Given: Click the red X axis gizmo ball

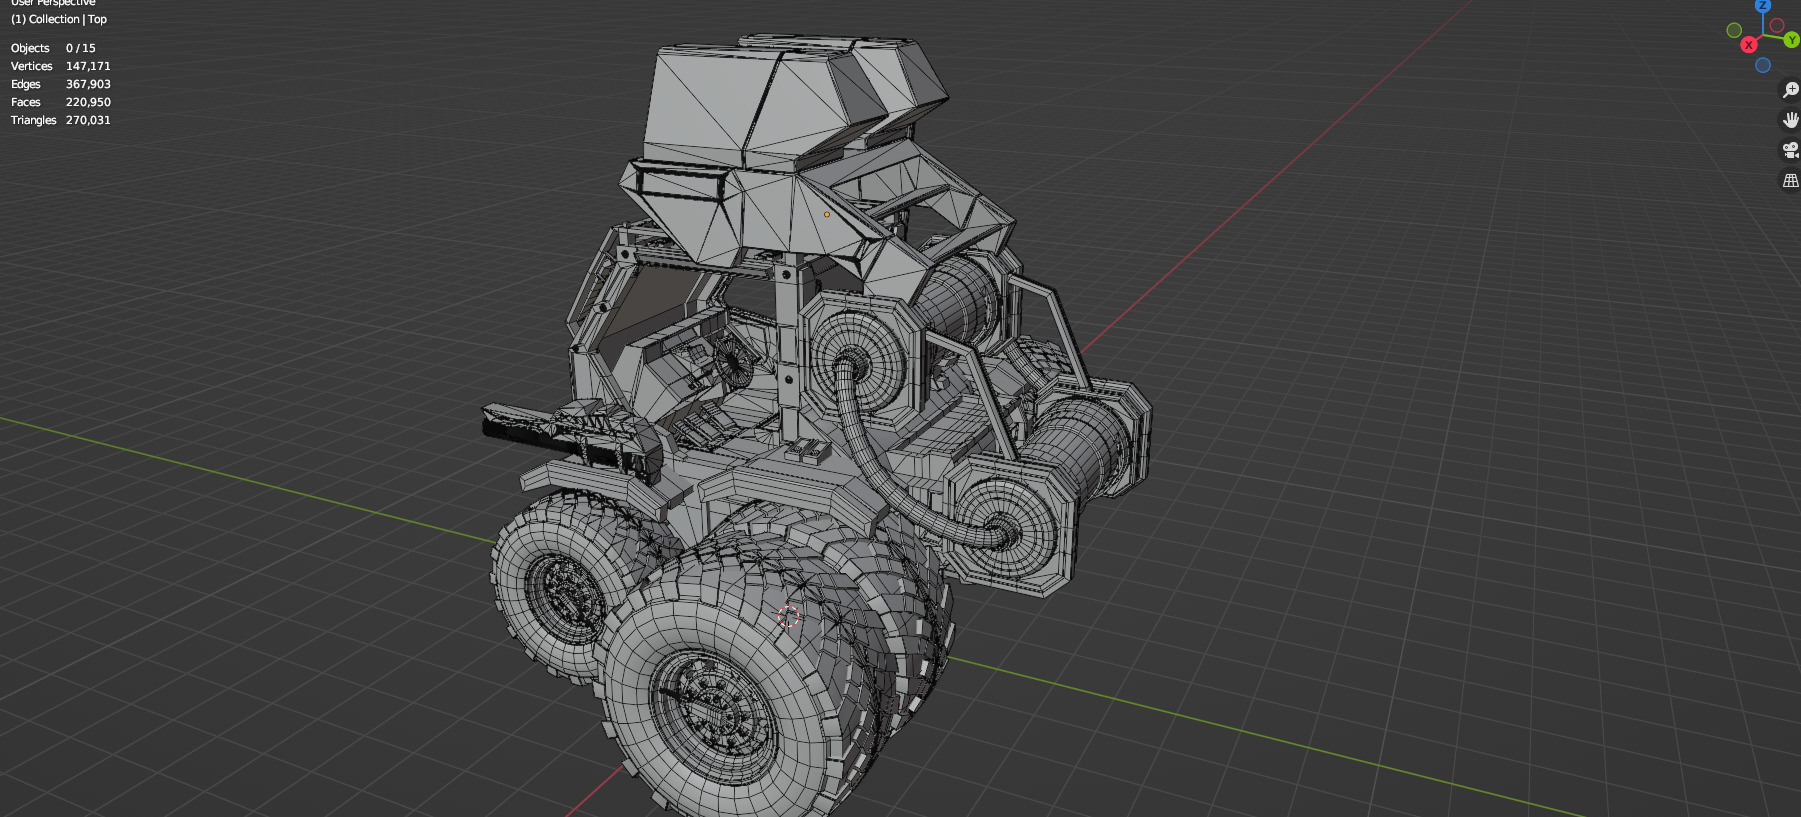Looking at the screenshot, I should pyautogui.click(x=1748, y=45).
